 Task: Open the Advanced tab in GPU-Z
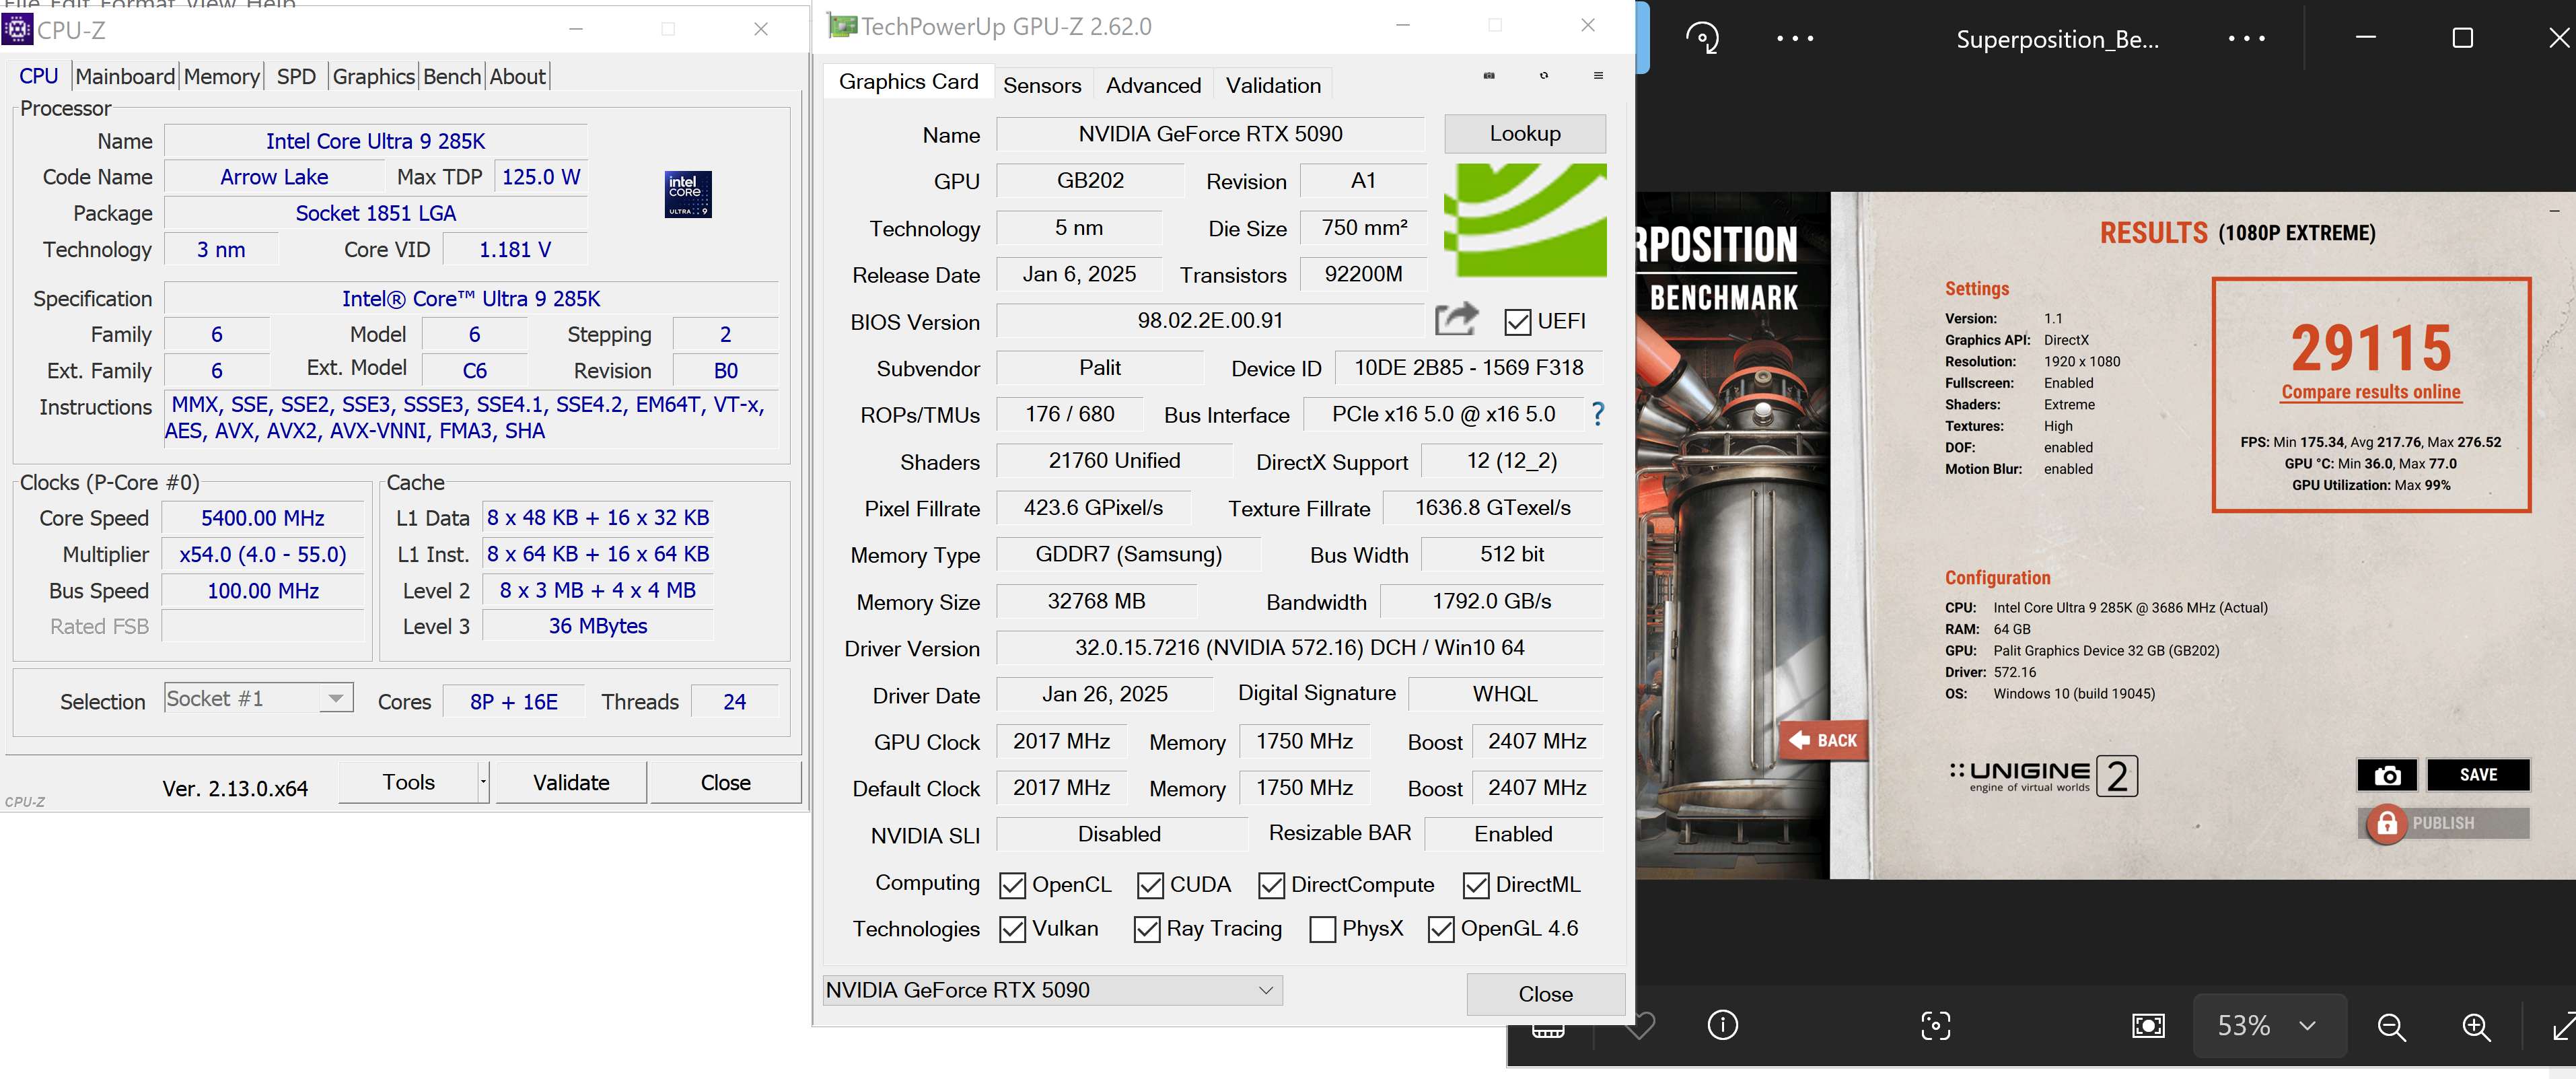click(x=1153, y=86)
